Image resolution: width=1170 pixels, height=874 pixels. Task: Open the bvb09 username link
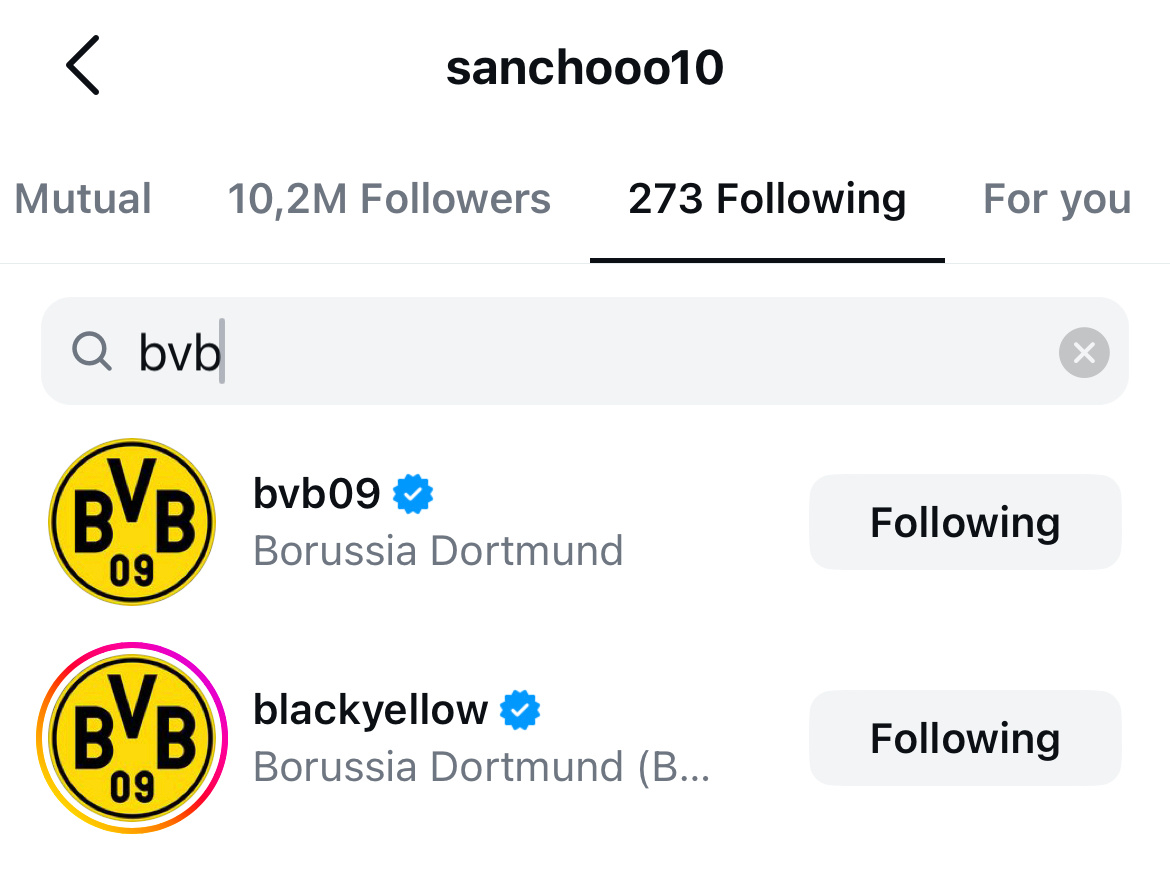316,493
